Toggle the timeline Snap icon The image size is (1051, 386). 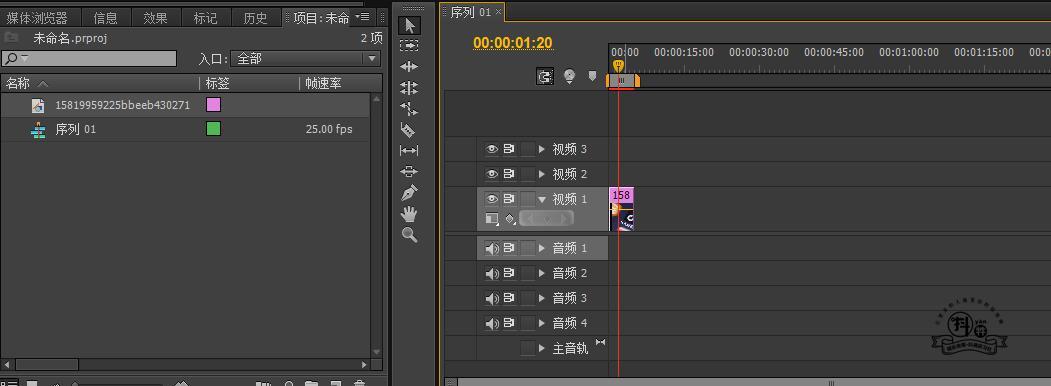[x=545, y=77]
